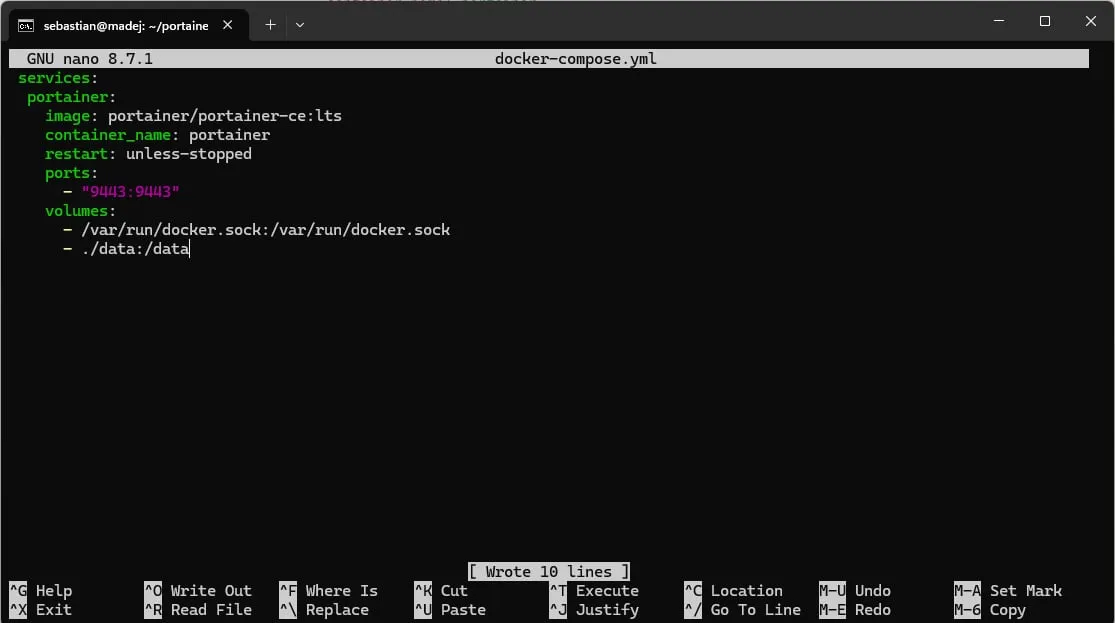Place cursor on 'portainer:' service key

[x=71, y=97]
